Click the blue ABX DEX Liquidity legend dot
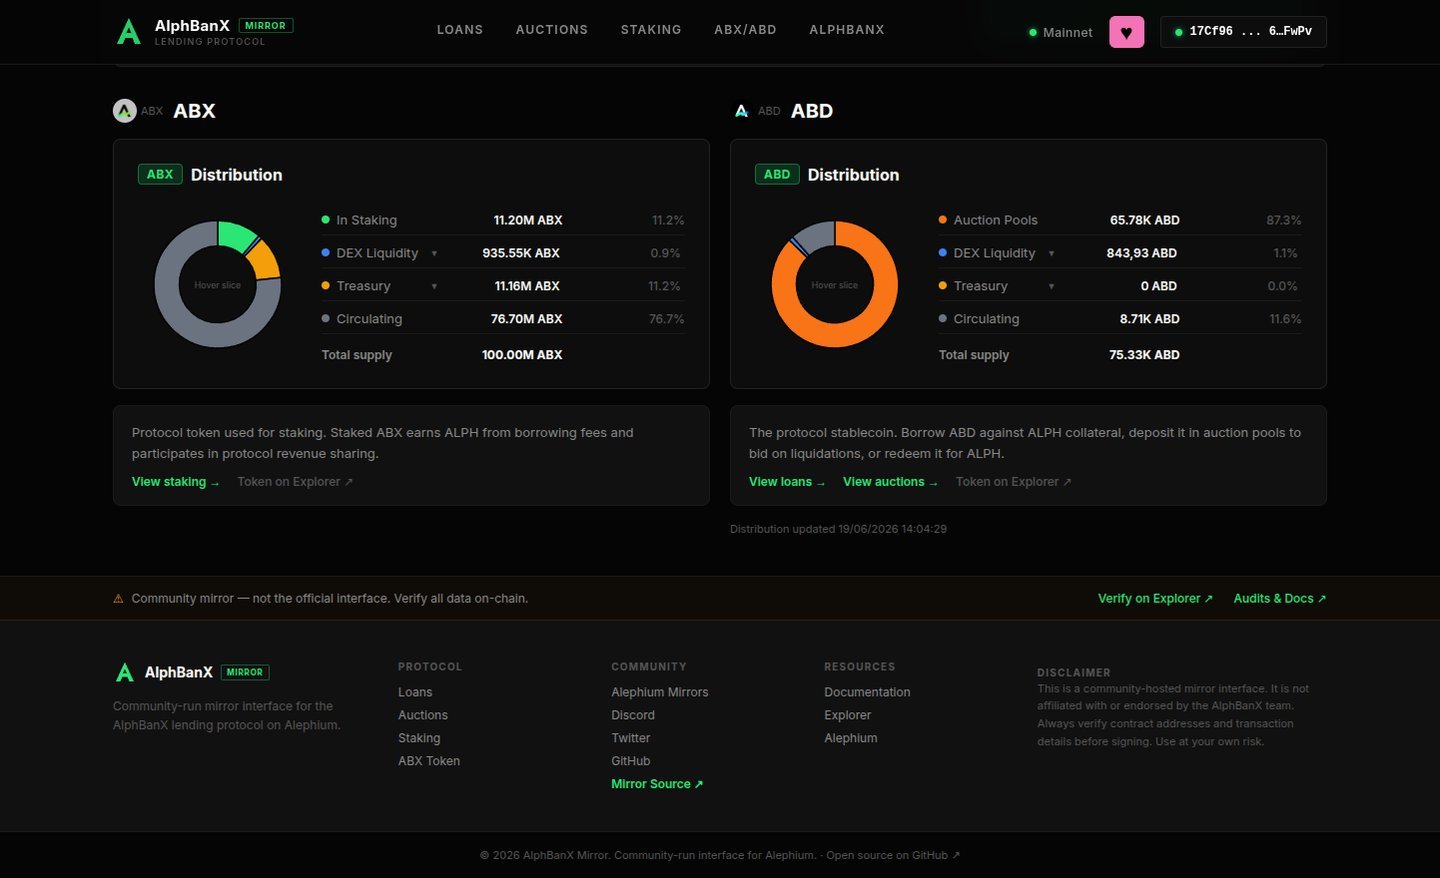Image resolution: width=1440 pixels, height=878 pixels. tap(325, 253)
